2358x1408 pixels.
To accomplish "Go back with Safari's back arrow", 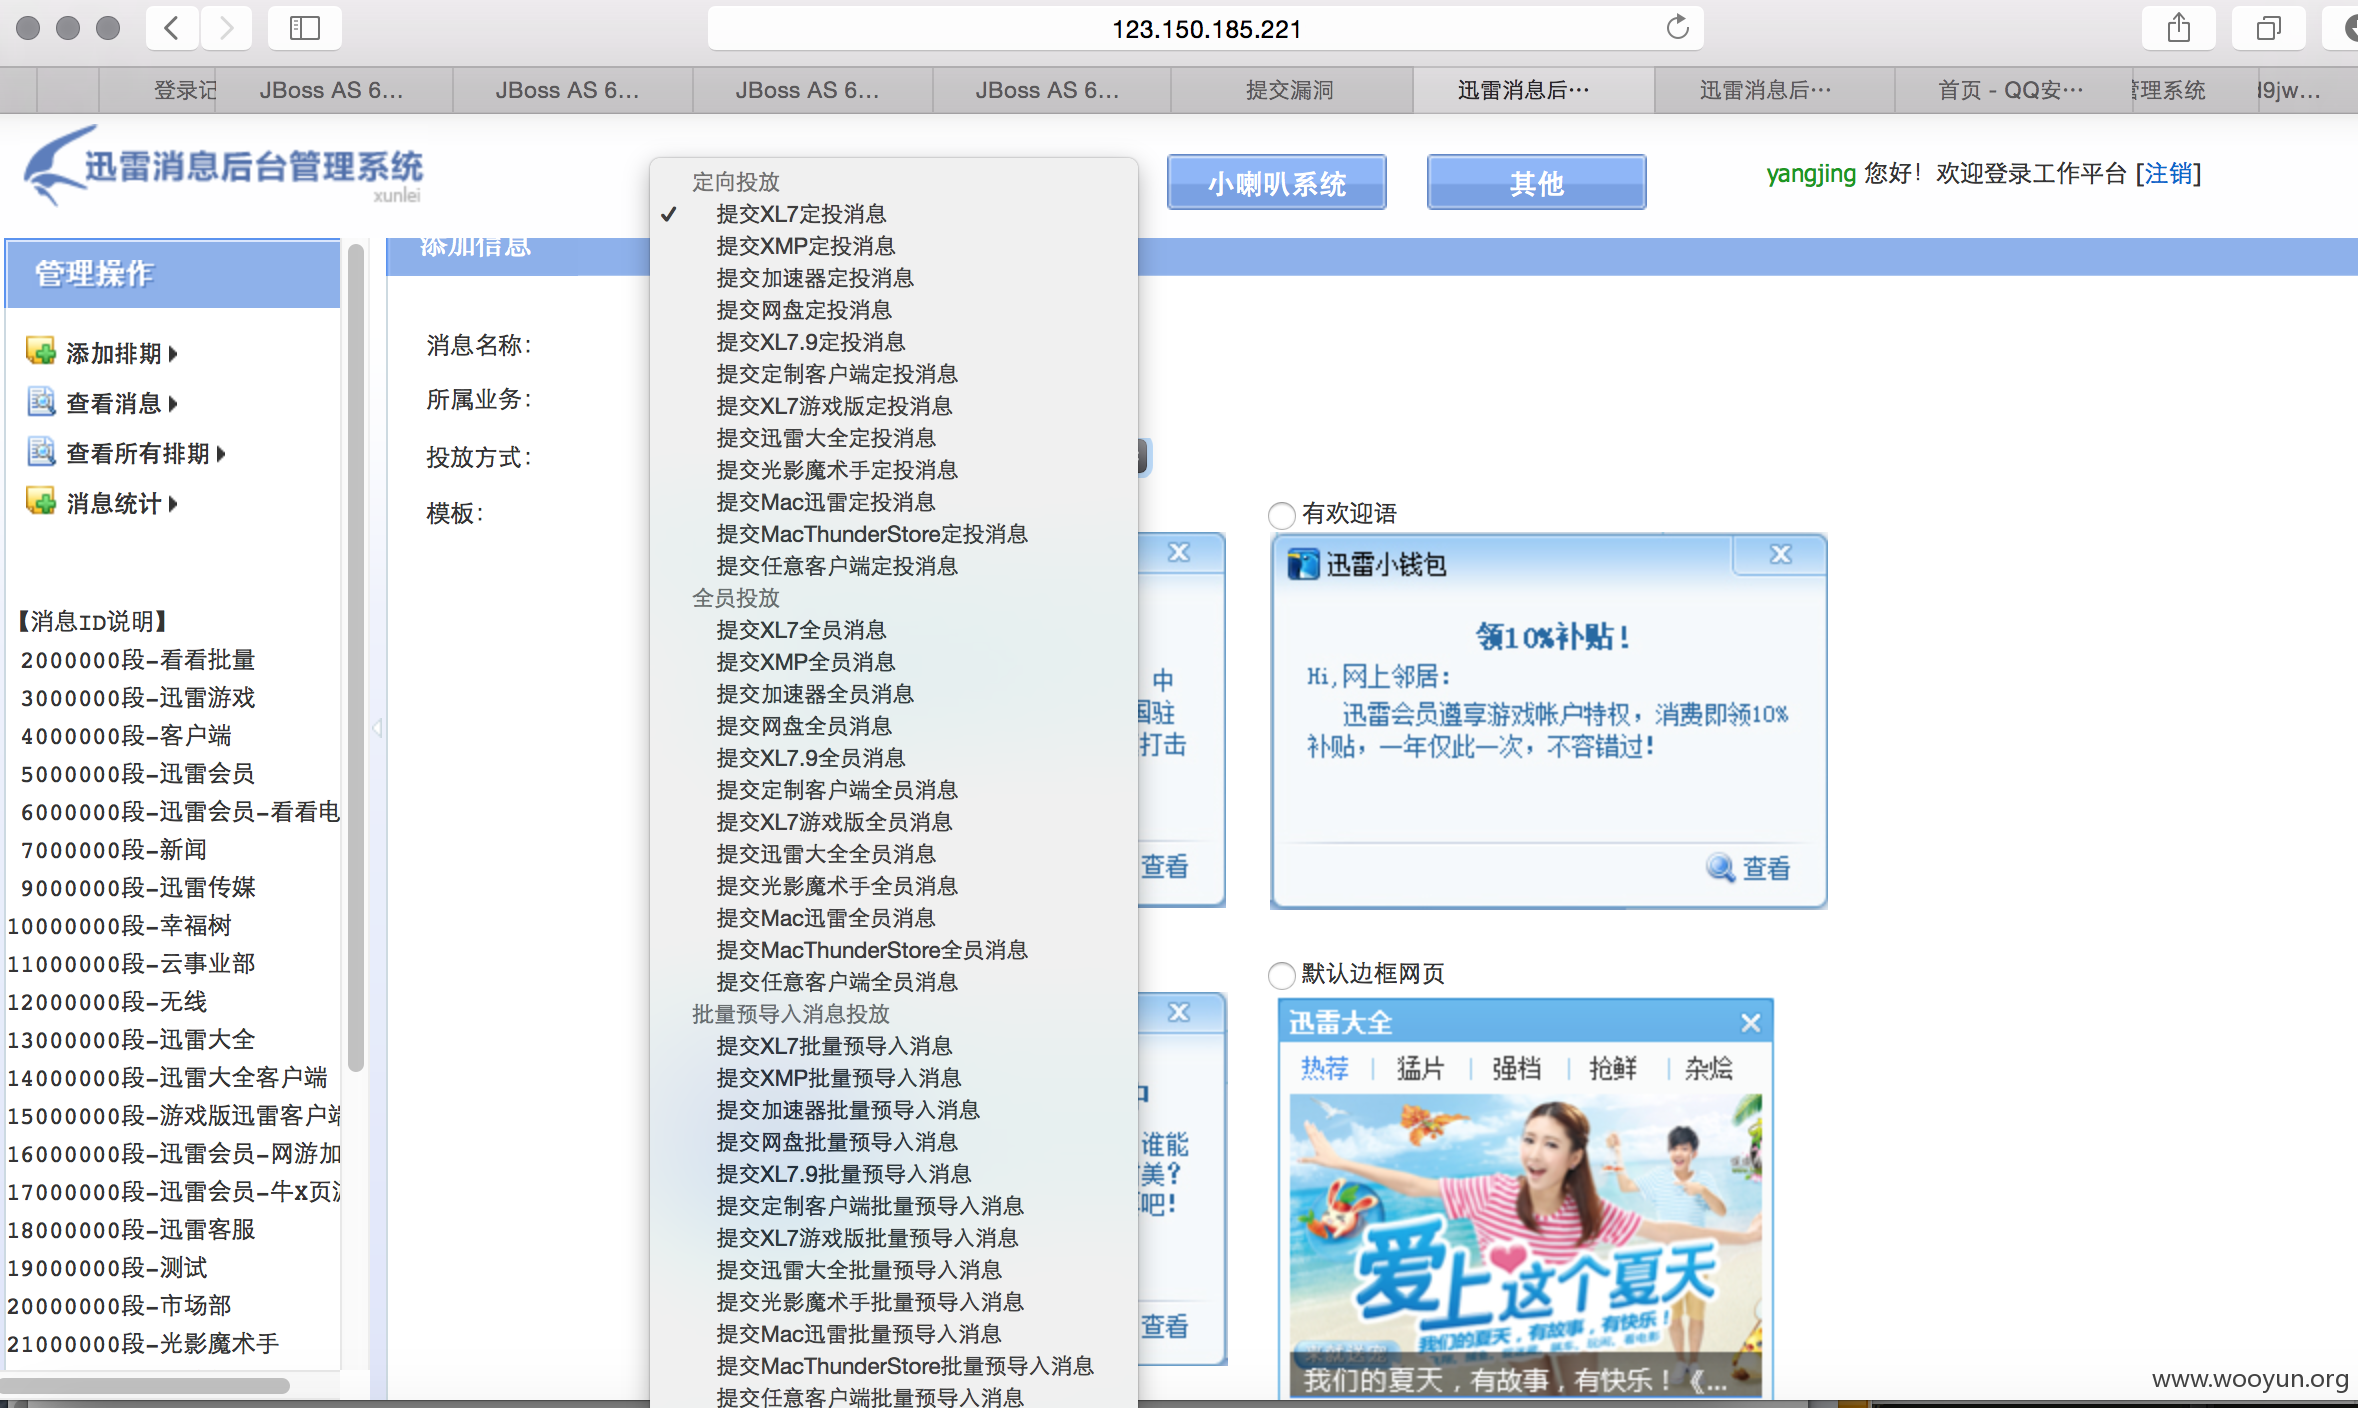I will click(172, 28).
